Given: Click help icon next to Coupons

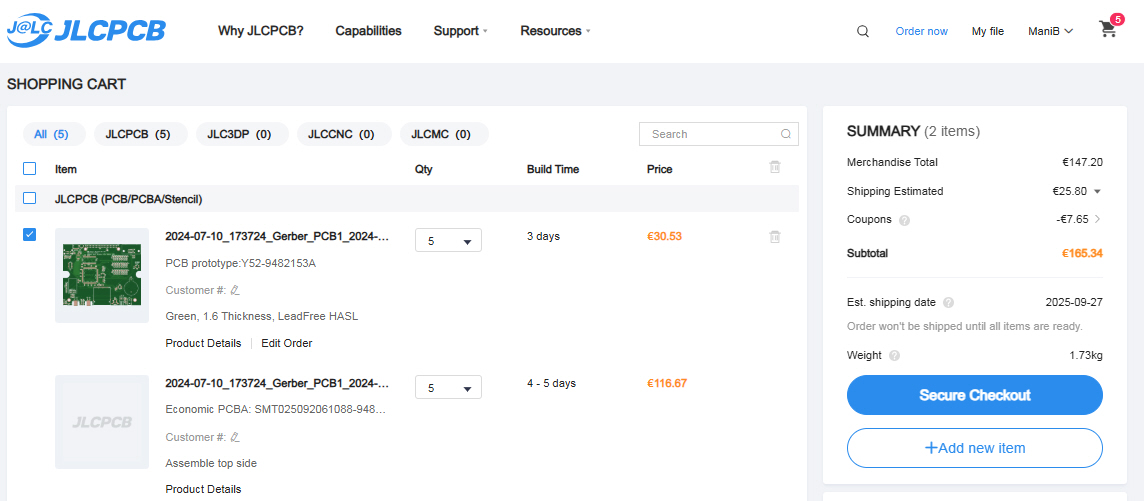Looking at the screenshot, I should 905,220.
